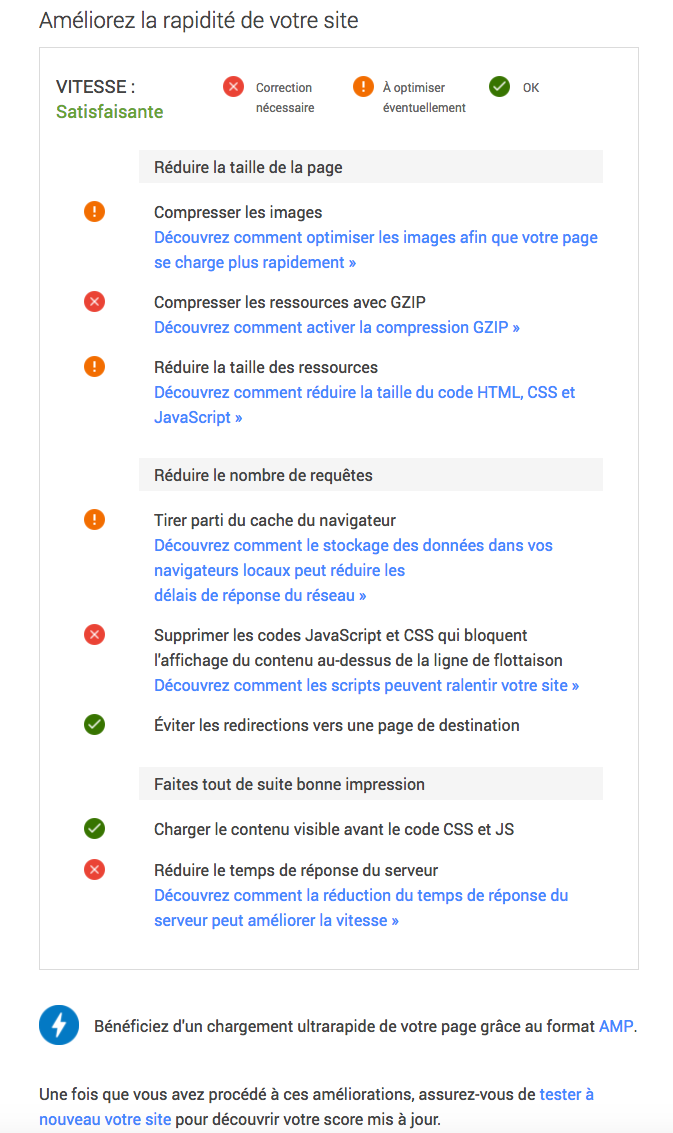This screenshot has width=673, height=1133.
Task: Open link about reducing server response time
Action: tap(360, 895)
